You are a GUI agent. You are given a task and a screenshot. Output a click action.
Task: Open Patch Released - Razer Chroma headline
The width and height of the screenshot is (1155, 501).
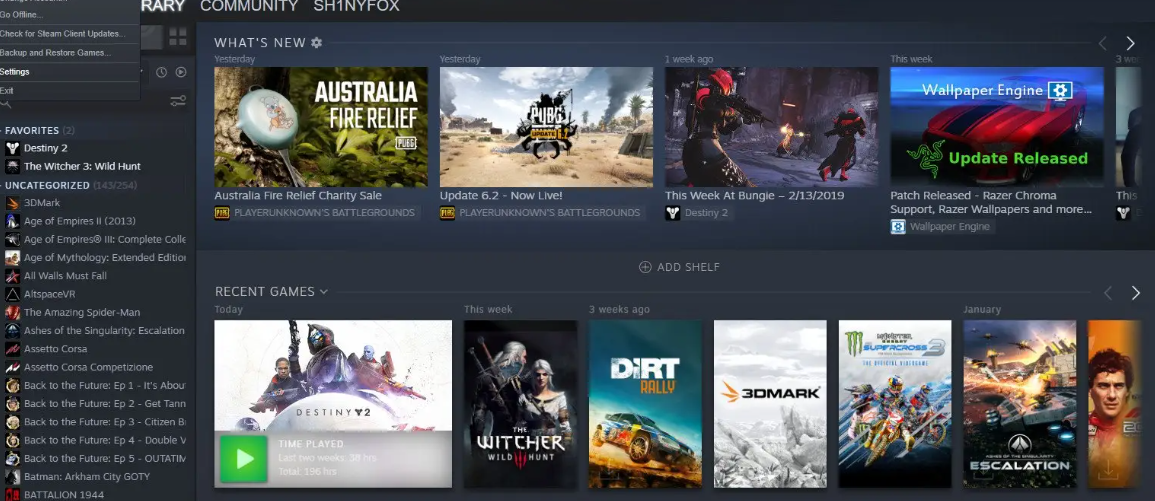(x=991, y=203)
